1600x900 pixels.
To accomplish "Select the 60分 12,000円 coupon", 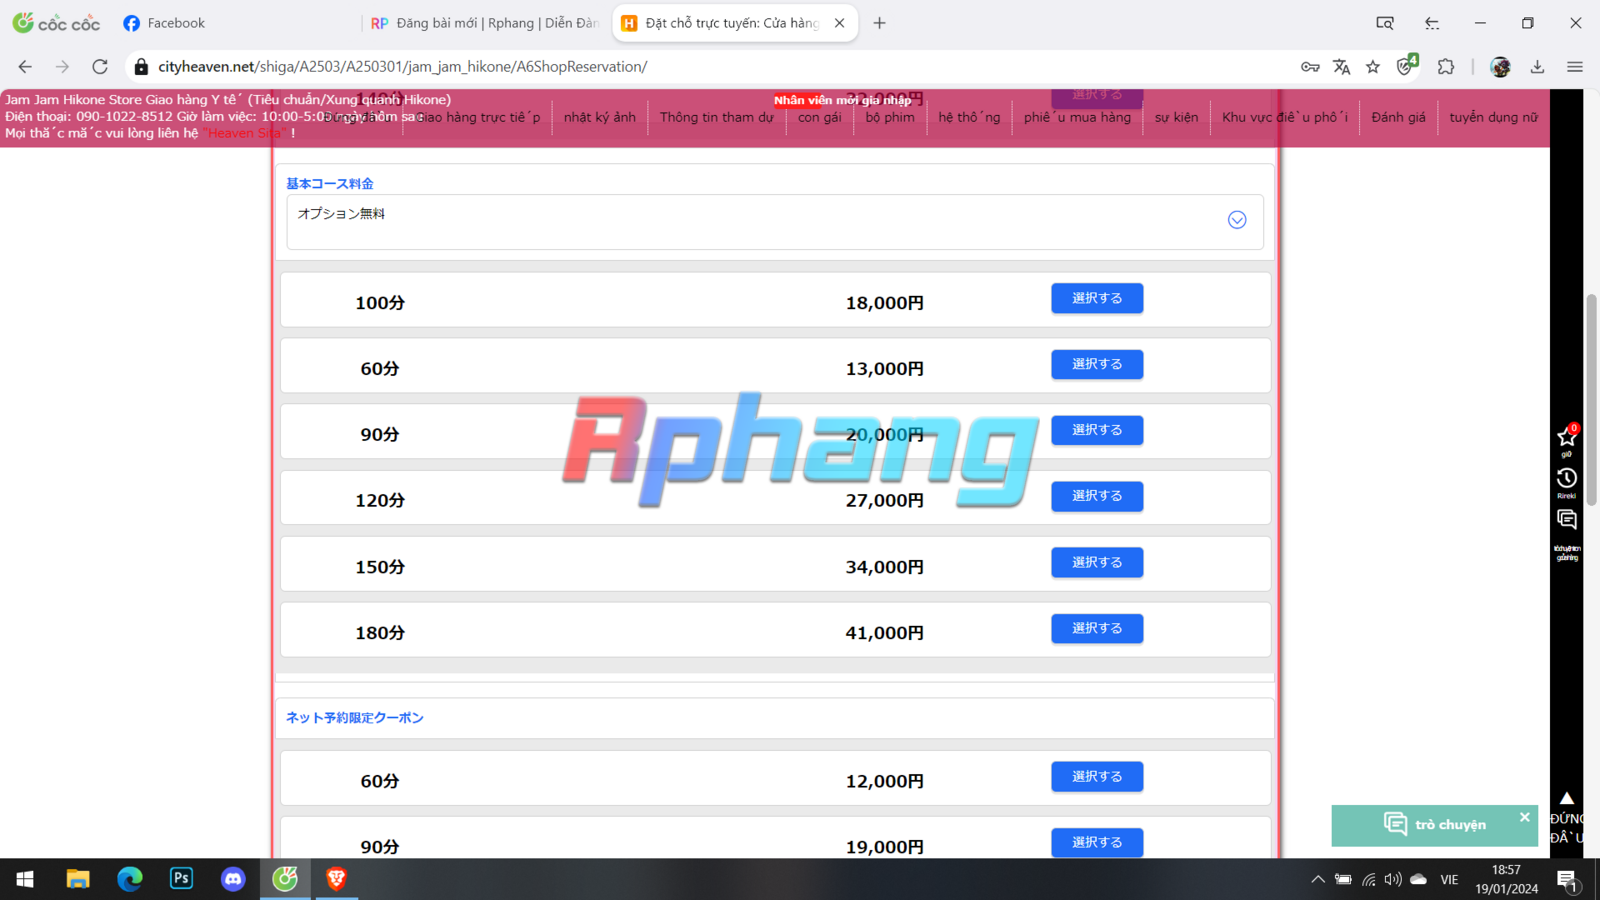I will point(1097,776).
